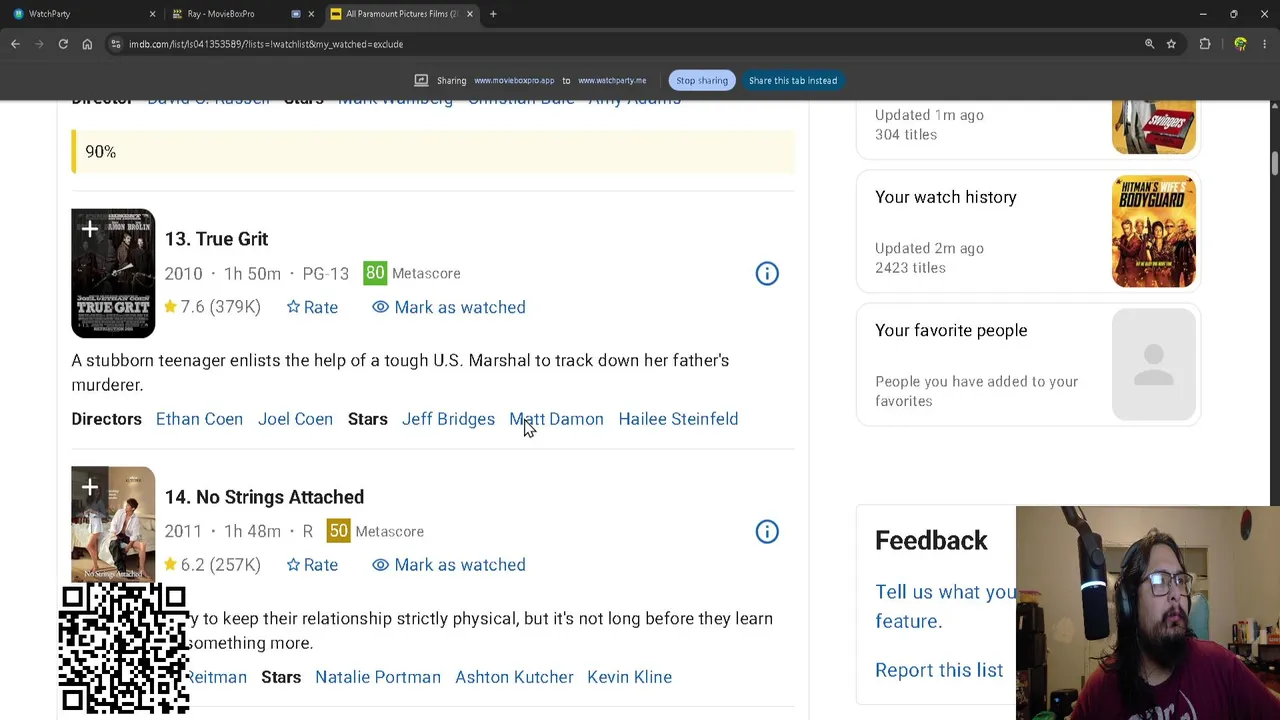Add No Strings Attached to watchlist plus icon
The width and height of the screenshot is (1280, 720).
tap(89, 488)
